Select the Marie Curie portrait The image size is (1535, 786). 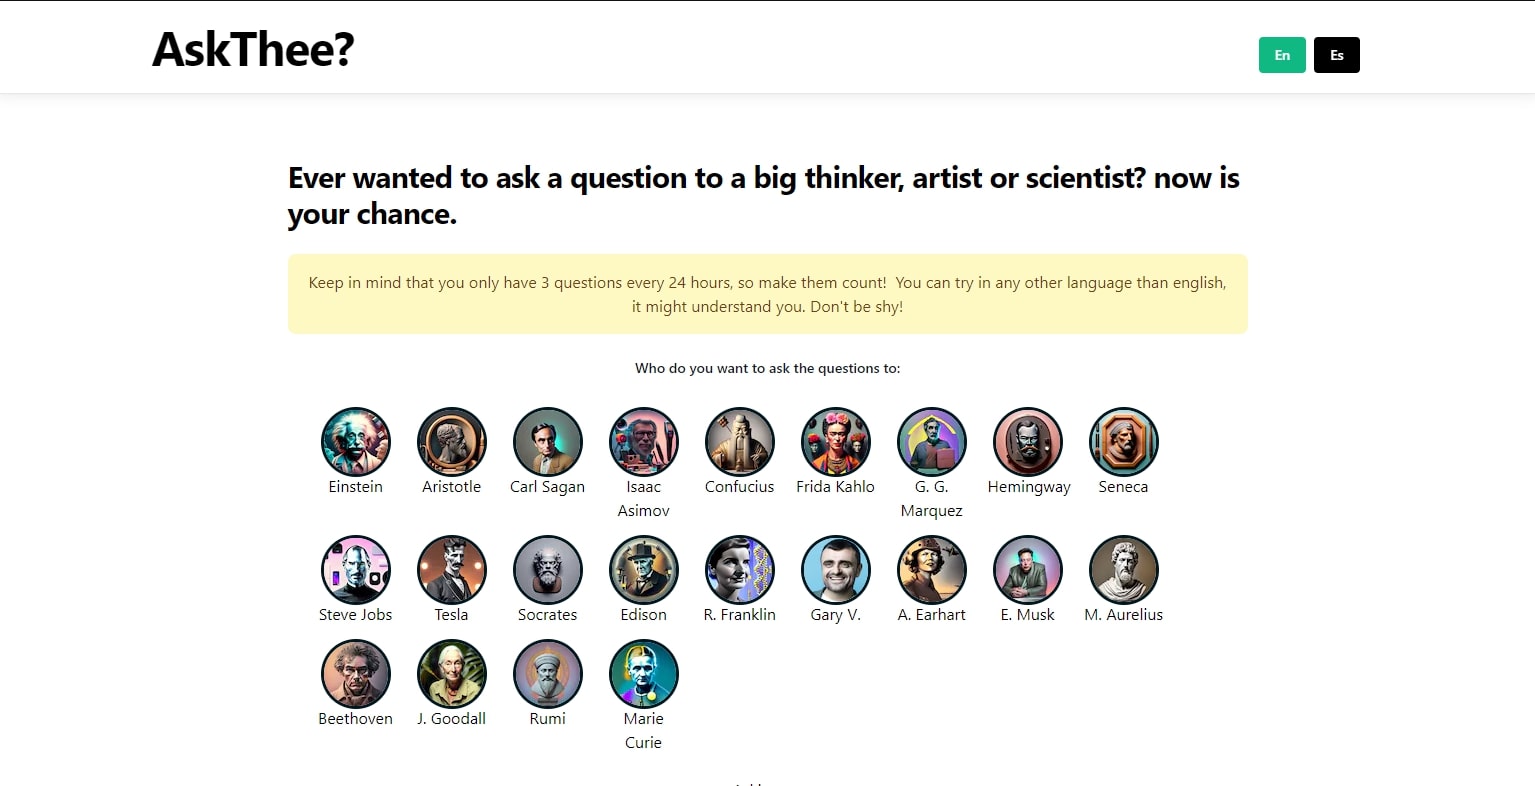tap(644, 674)
